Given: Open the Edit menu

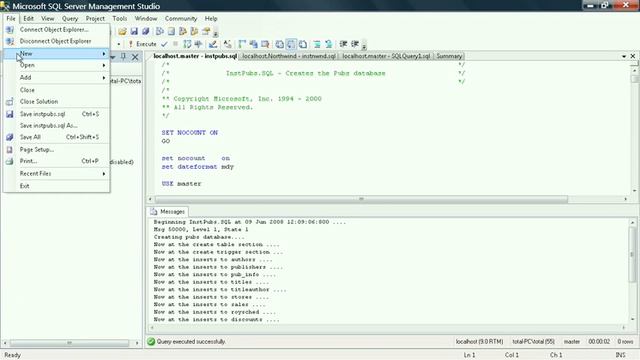Looking at the screenshot, I should [29, 18].
